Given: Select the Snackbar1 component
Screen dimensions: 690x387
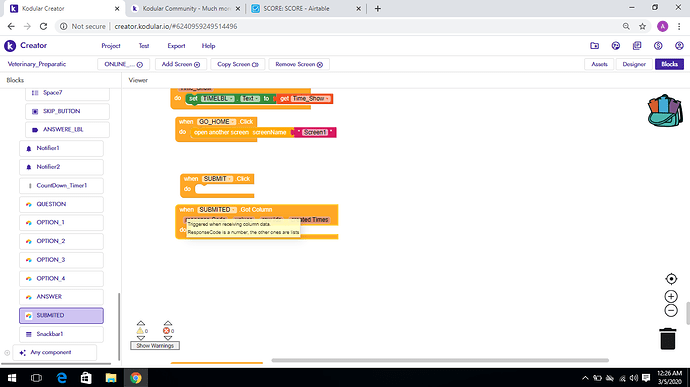Looking at the screenshot, I should point(61,334).
